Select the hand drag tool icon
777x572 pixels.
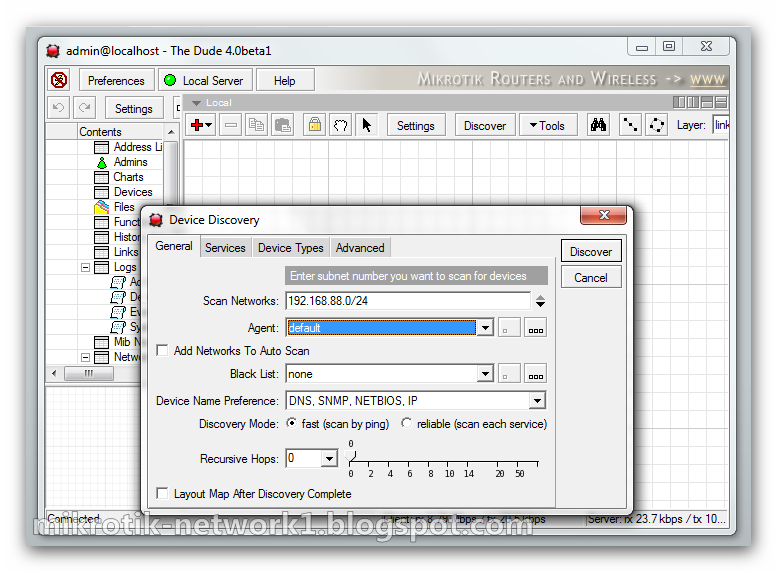coord(340,125)
